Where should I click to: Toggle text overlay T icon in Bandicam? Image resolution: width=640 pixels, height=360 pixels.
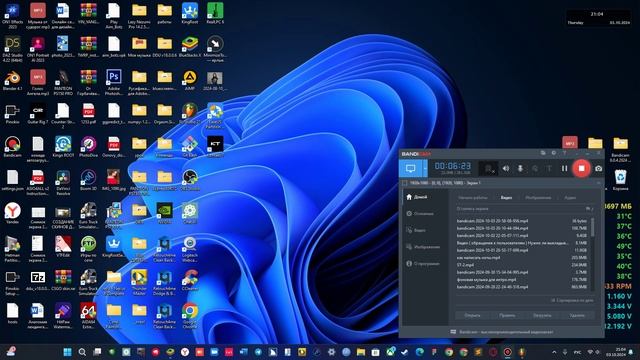549,168
